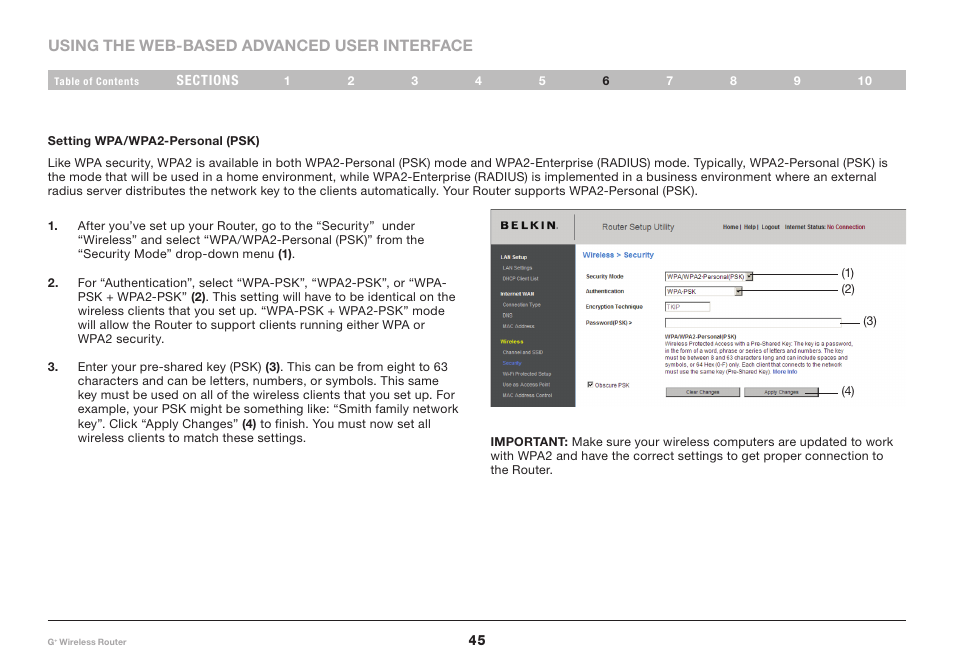Jump to section 8 in section bar
Viewport: 954px width, 668px height.
point(733,81)
